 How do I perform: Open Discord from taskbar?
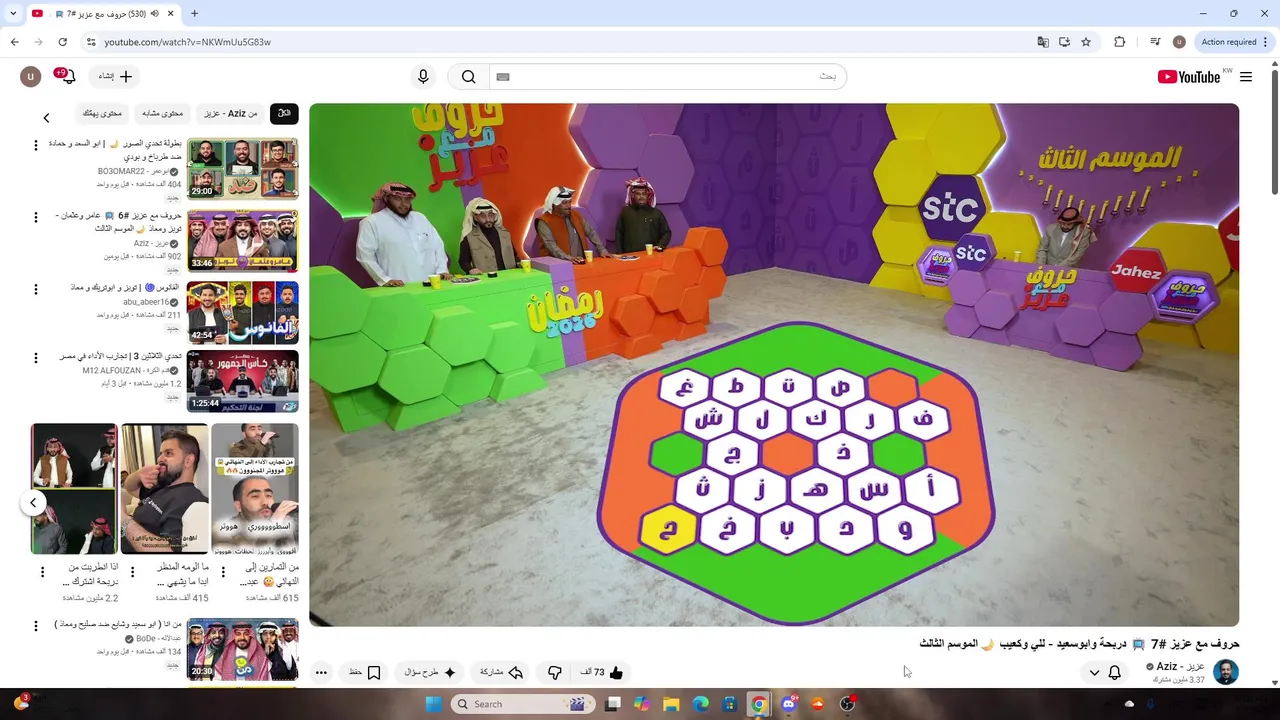click(789, 704)
